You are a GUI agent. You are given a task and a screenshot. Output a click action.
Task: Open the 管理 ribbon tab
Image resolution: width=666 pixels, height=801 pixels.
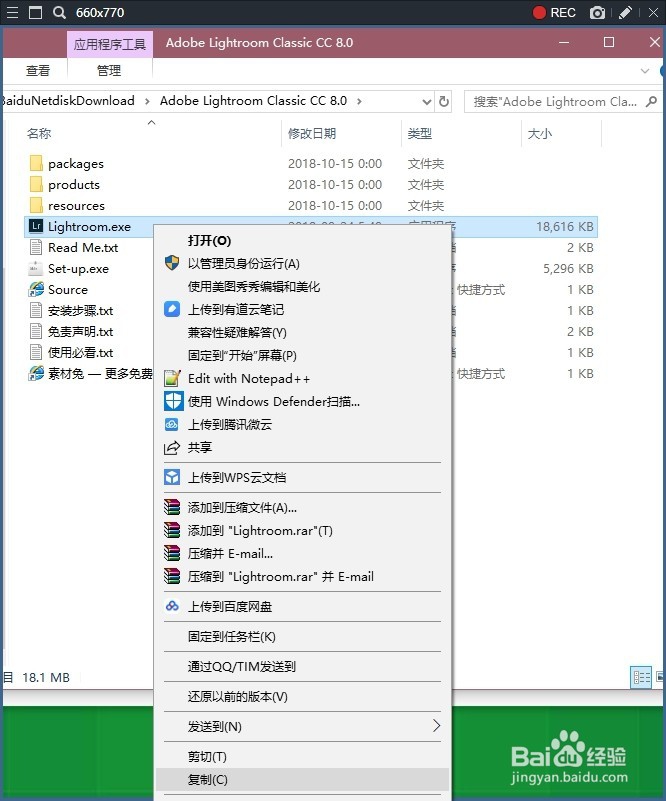coord(109,70)
